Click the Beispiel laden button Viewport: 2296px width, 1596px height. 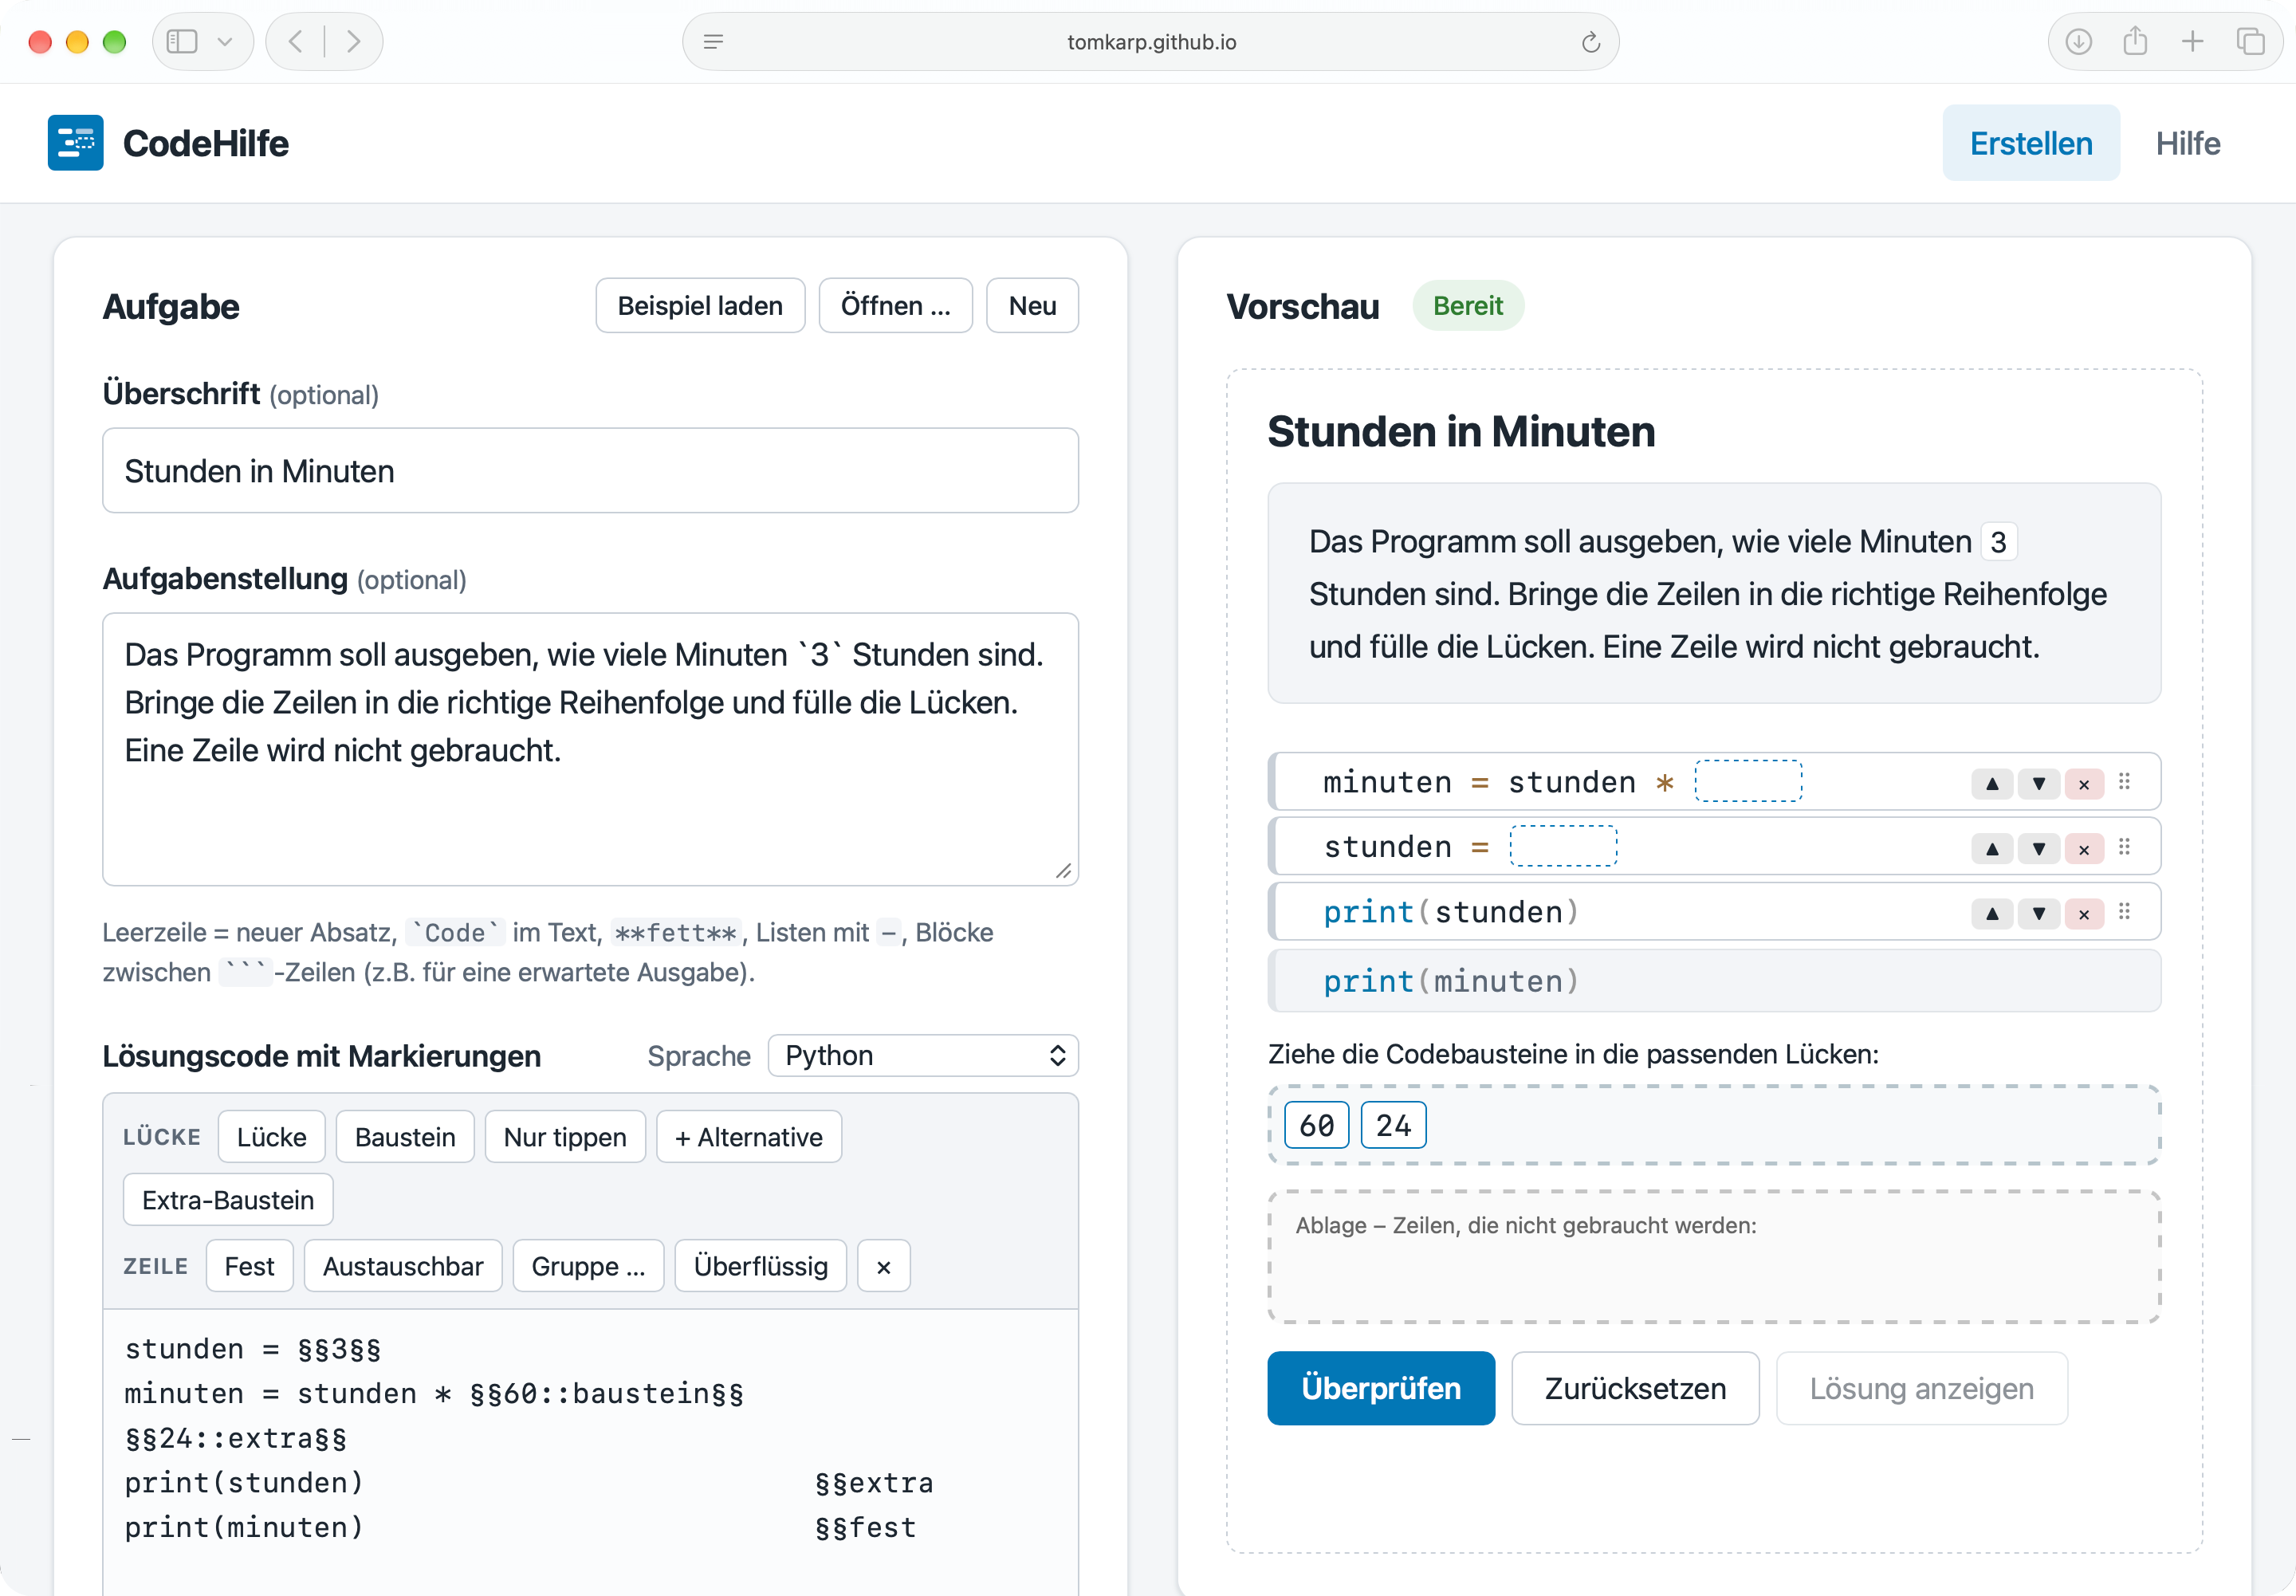[700, 305]
